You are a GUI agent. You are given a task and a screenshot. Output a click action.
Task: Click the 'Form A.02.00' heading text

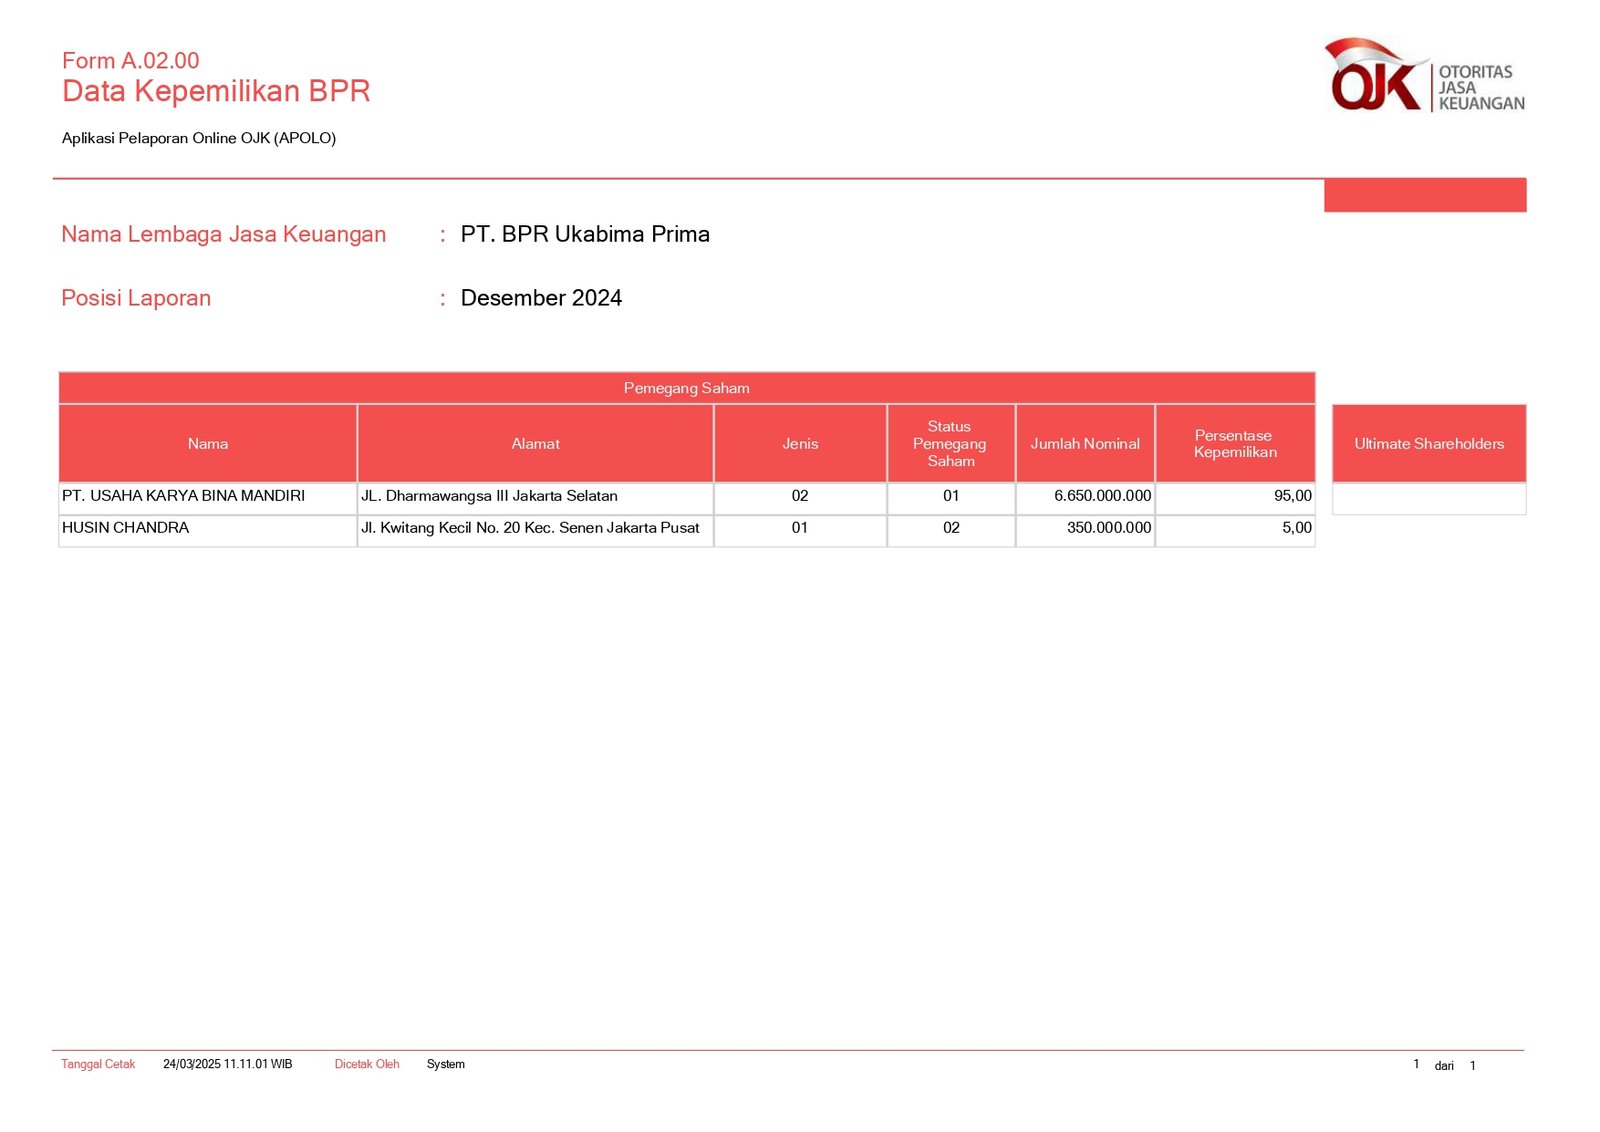click(130, 60)
